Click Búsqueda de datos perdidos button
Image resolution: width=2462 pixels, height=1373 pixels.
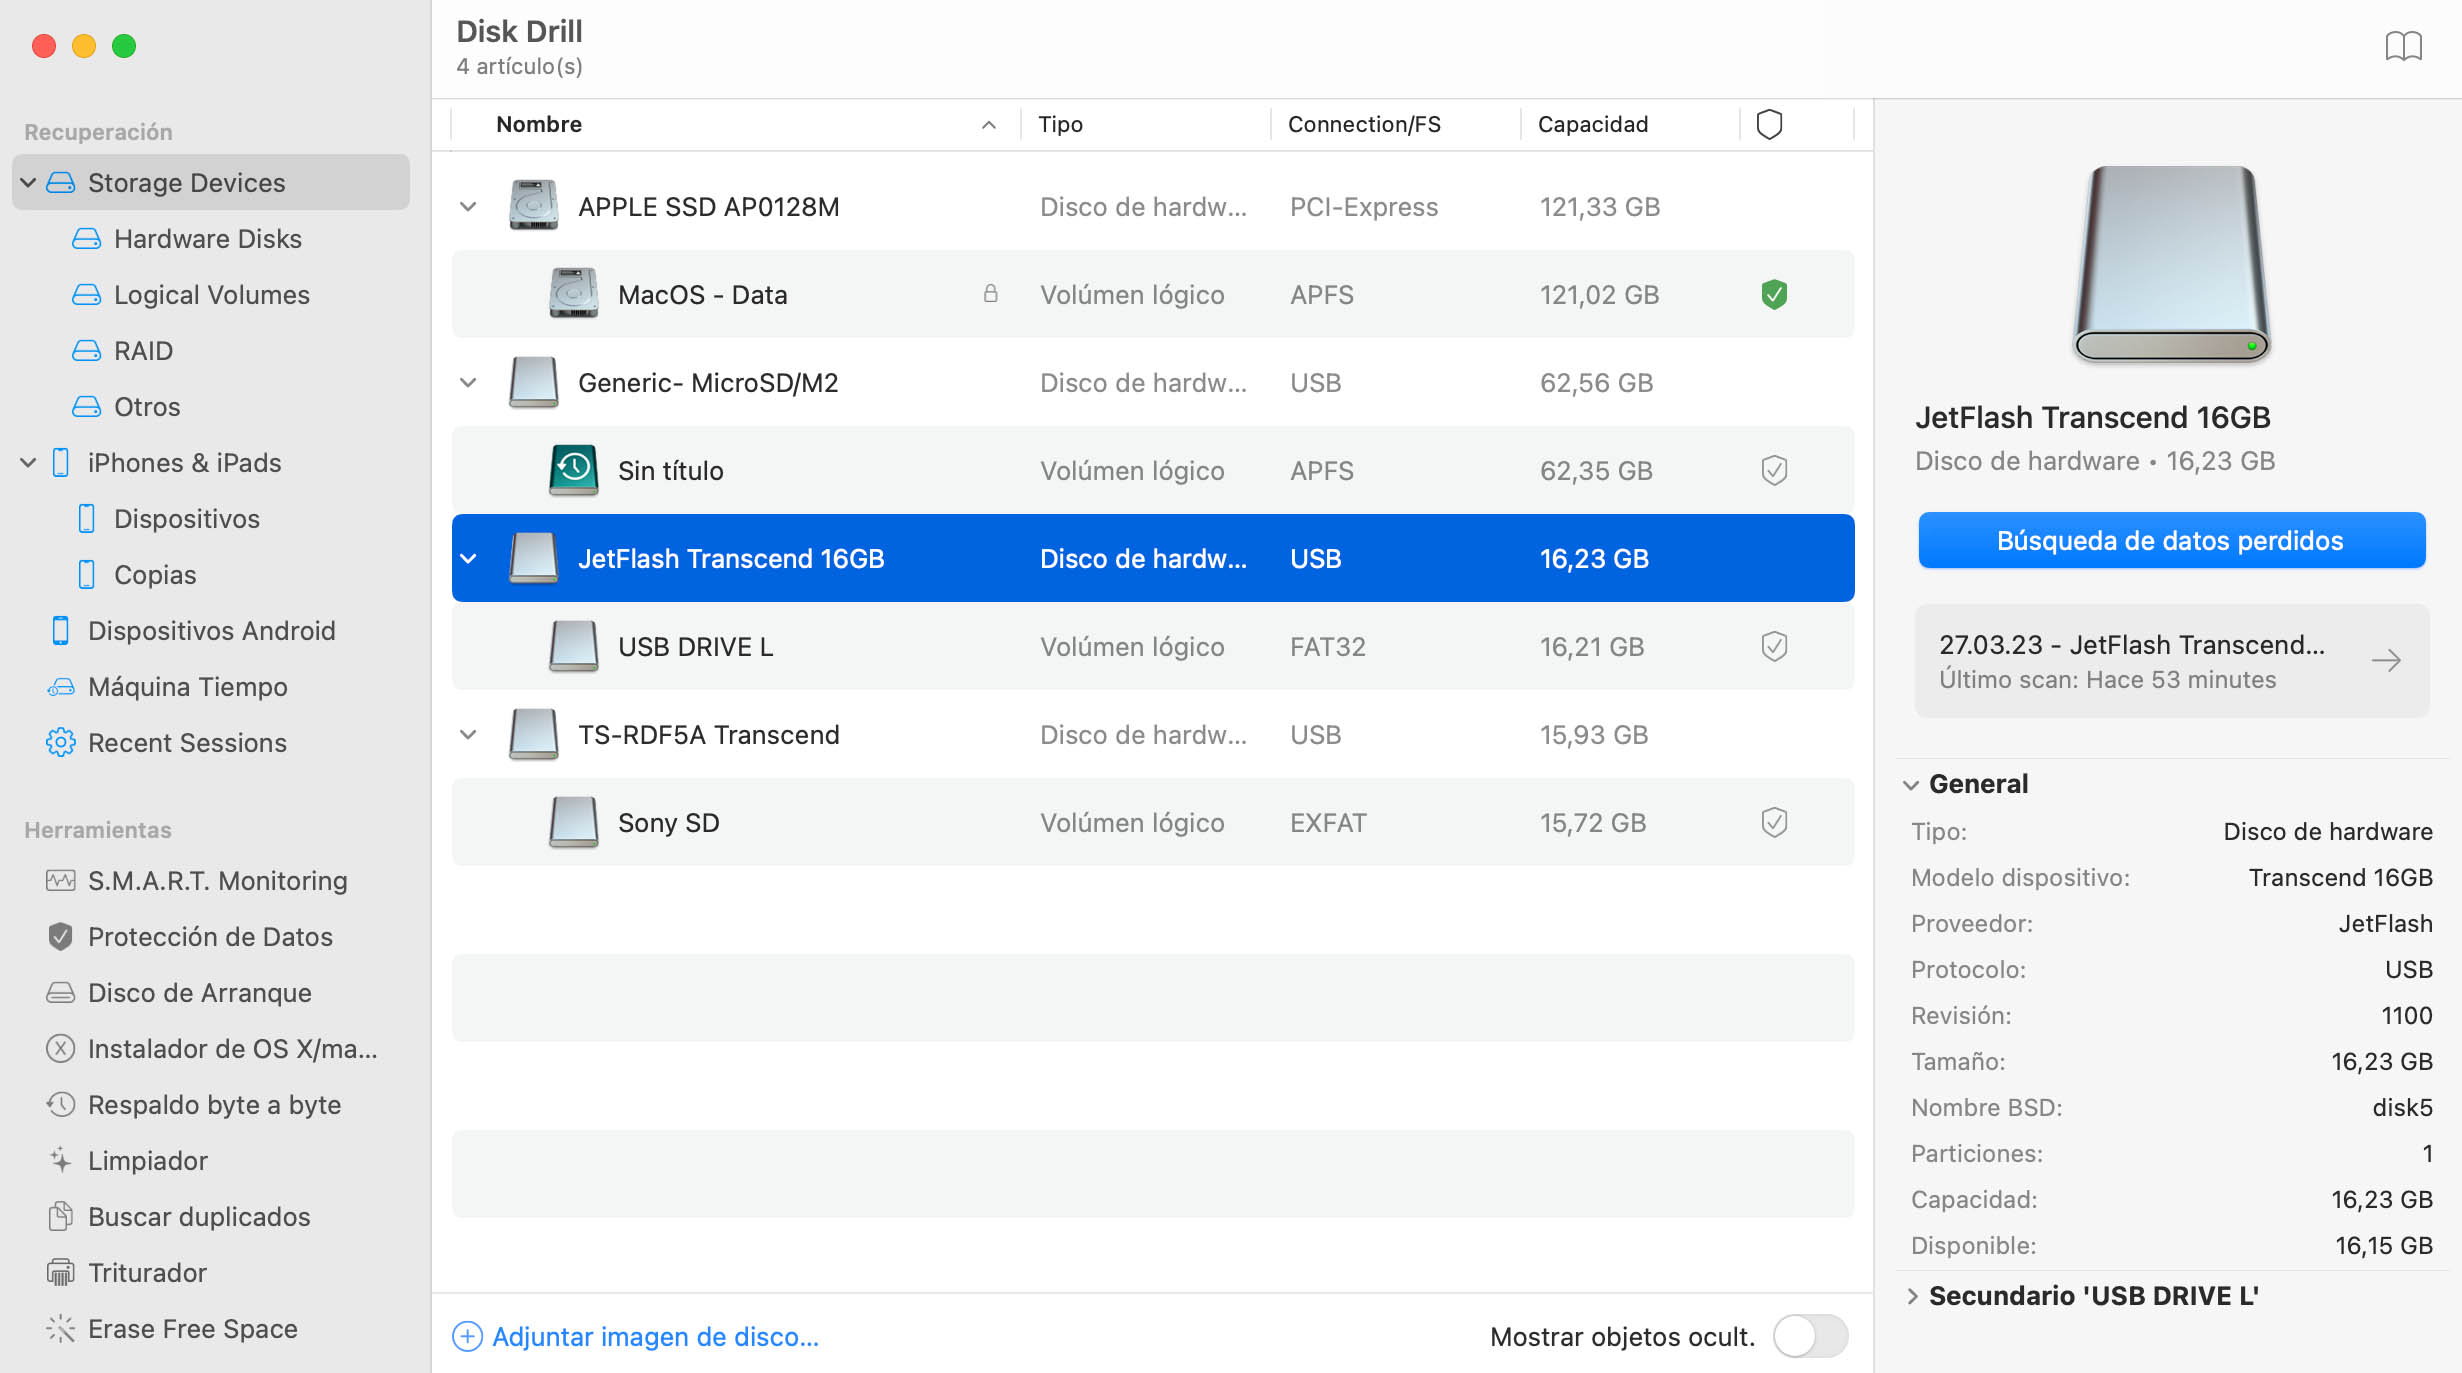point(2171,540)
